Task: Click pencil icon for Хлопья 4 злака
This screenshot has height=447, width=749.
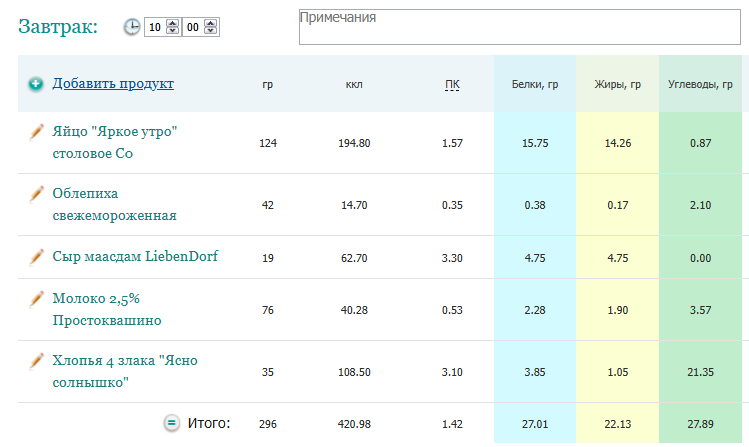Action: 36,361
